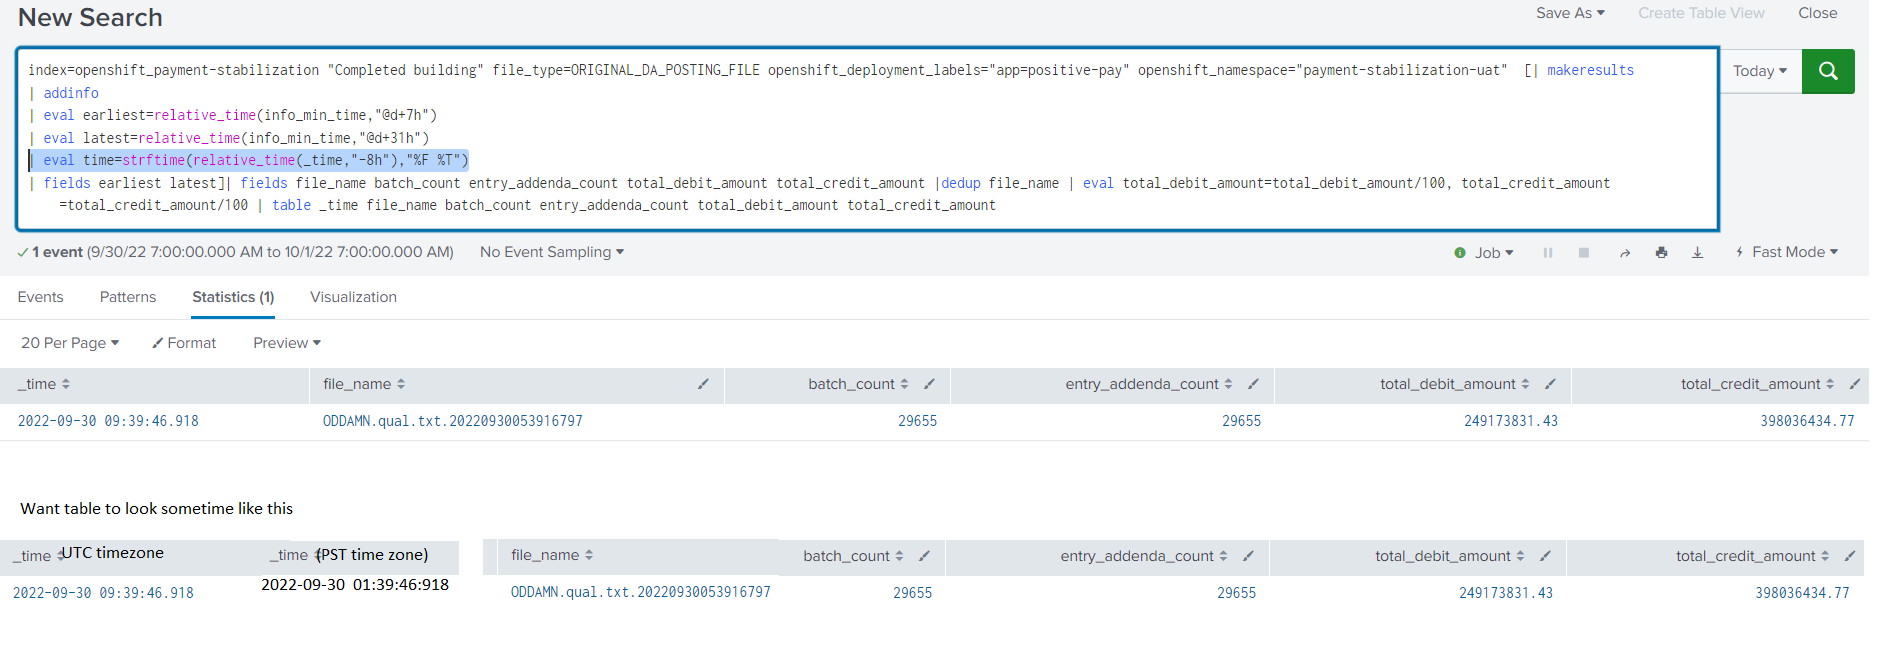
Task: Select the Statistics (1) tab
Action: [233, 297]
